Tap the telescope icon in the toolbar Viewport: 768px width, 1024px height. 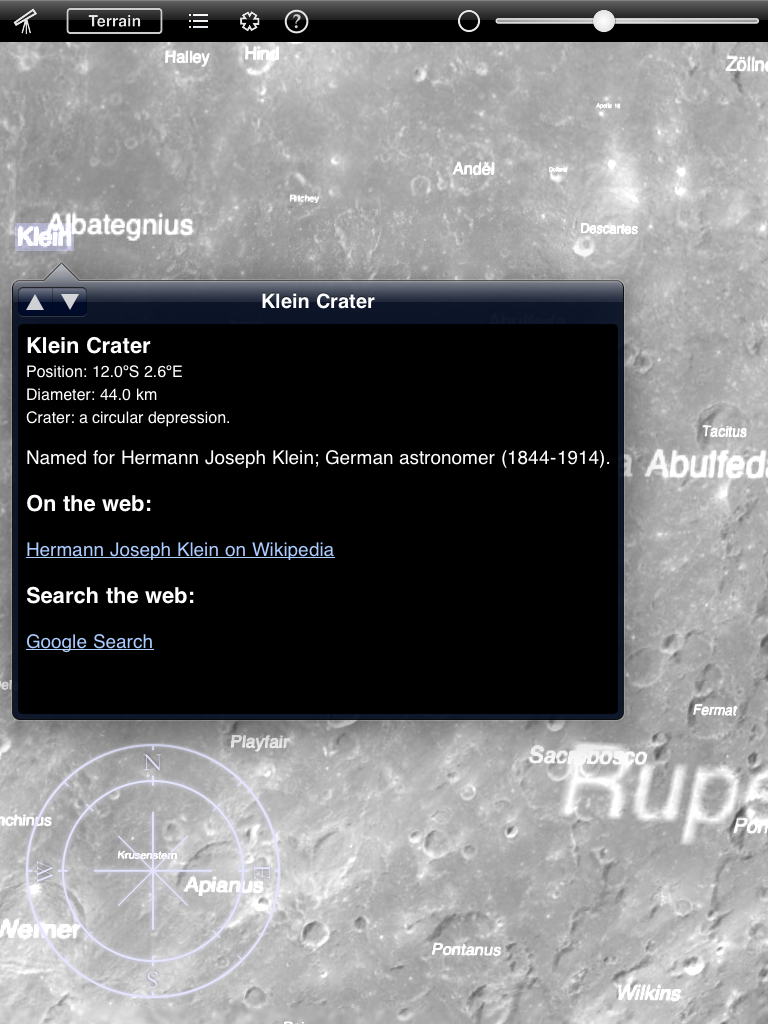[26, 21]
